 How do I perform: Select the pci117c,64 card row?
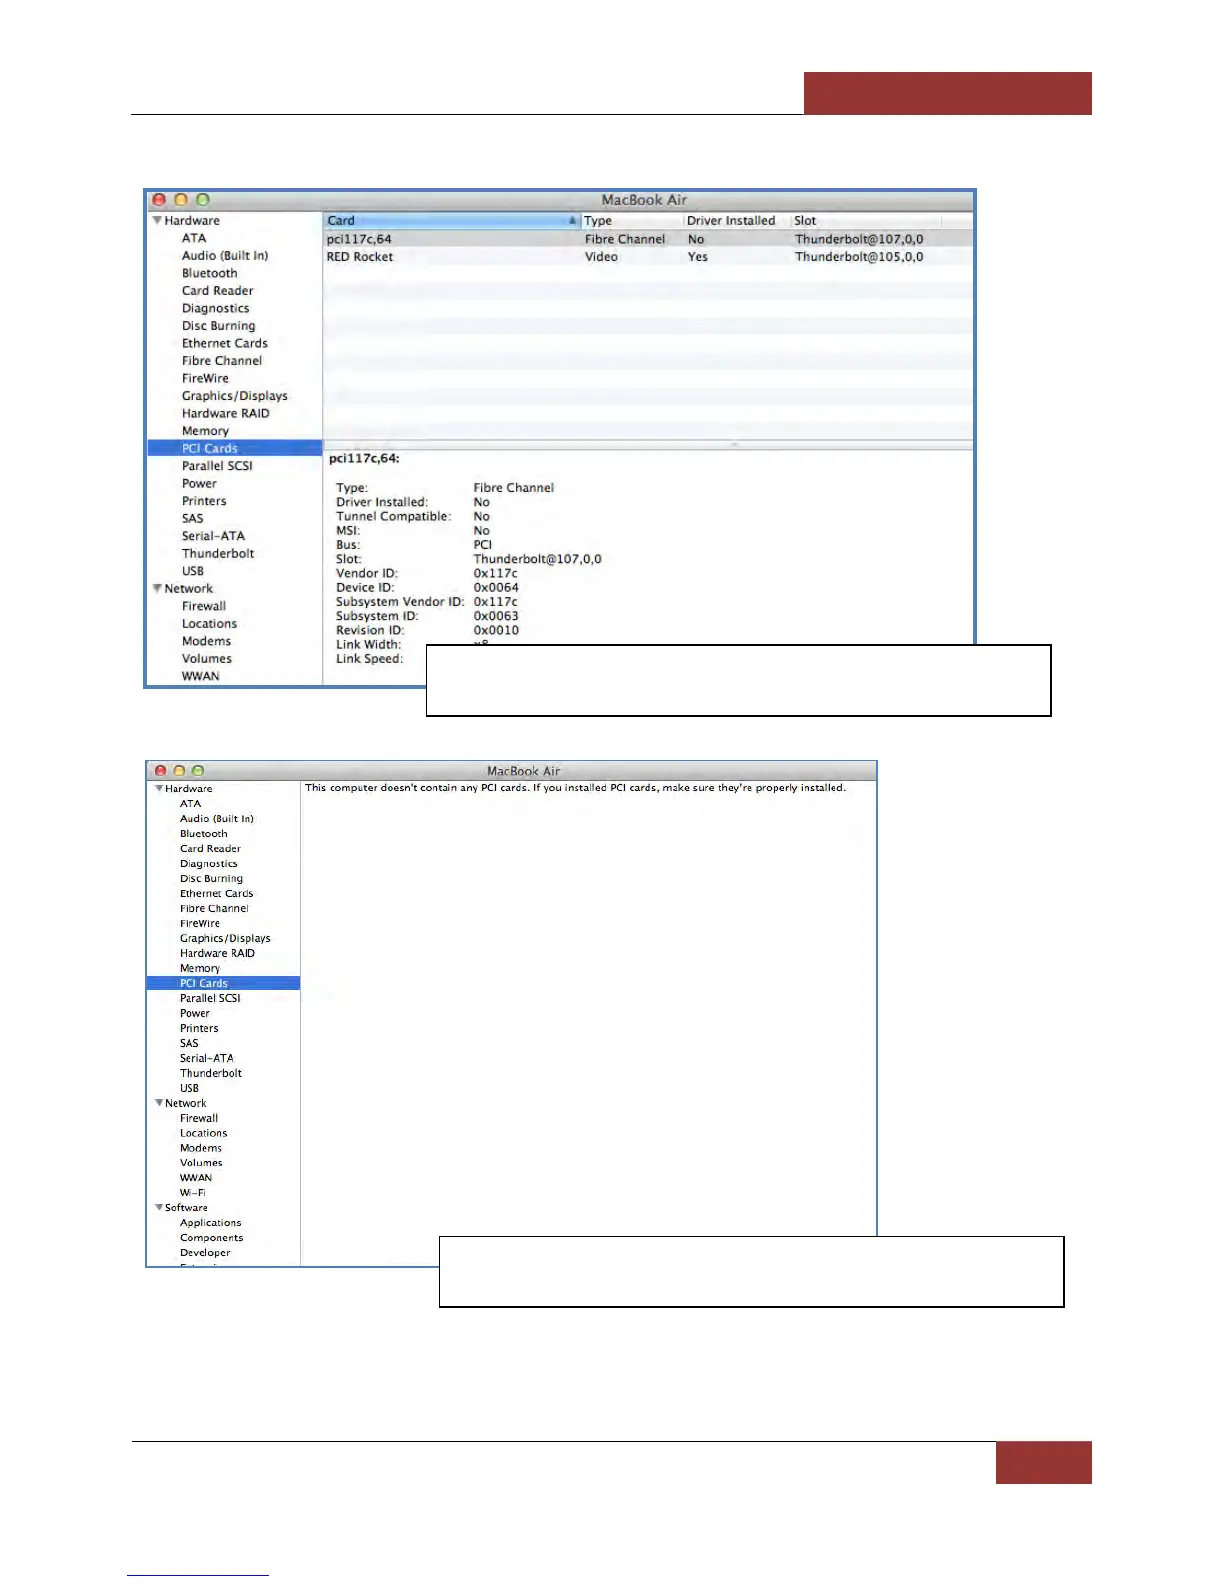(648, 239)
